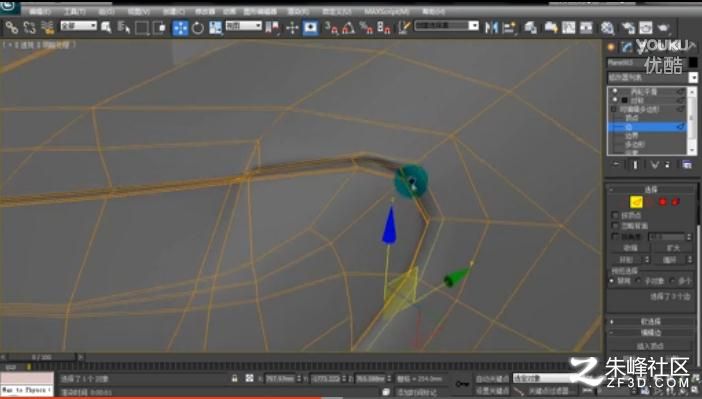The height and width of the screenshot is (399, 702).
Task: Open the Schematic View icon
Action: coord(586,28)
